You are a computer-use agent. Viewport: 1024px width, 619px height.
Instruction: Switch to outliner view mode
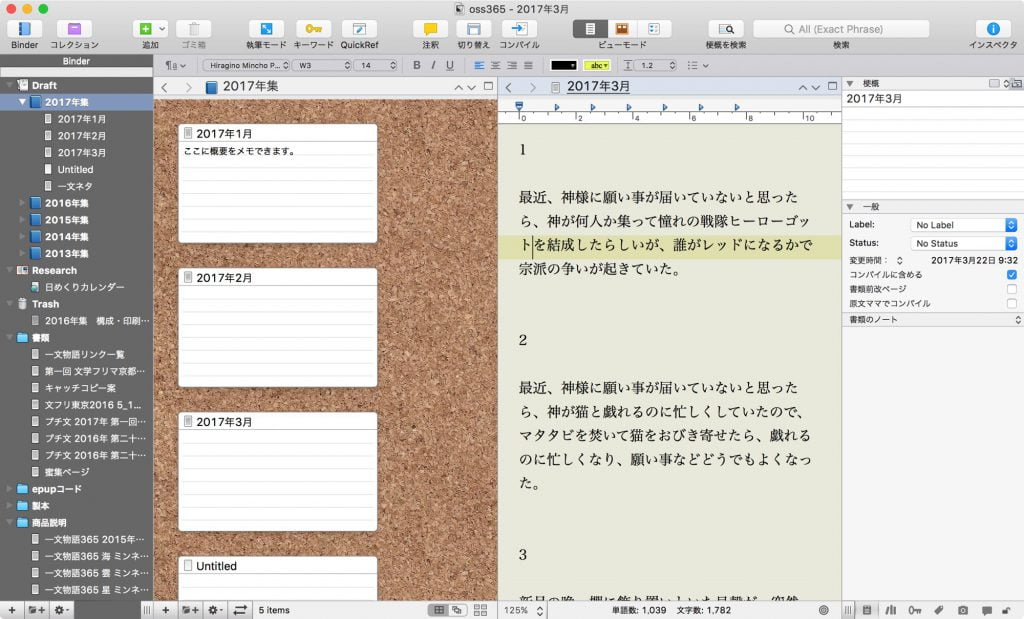pyautogui.click(x=654, y=29)
